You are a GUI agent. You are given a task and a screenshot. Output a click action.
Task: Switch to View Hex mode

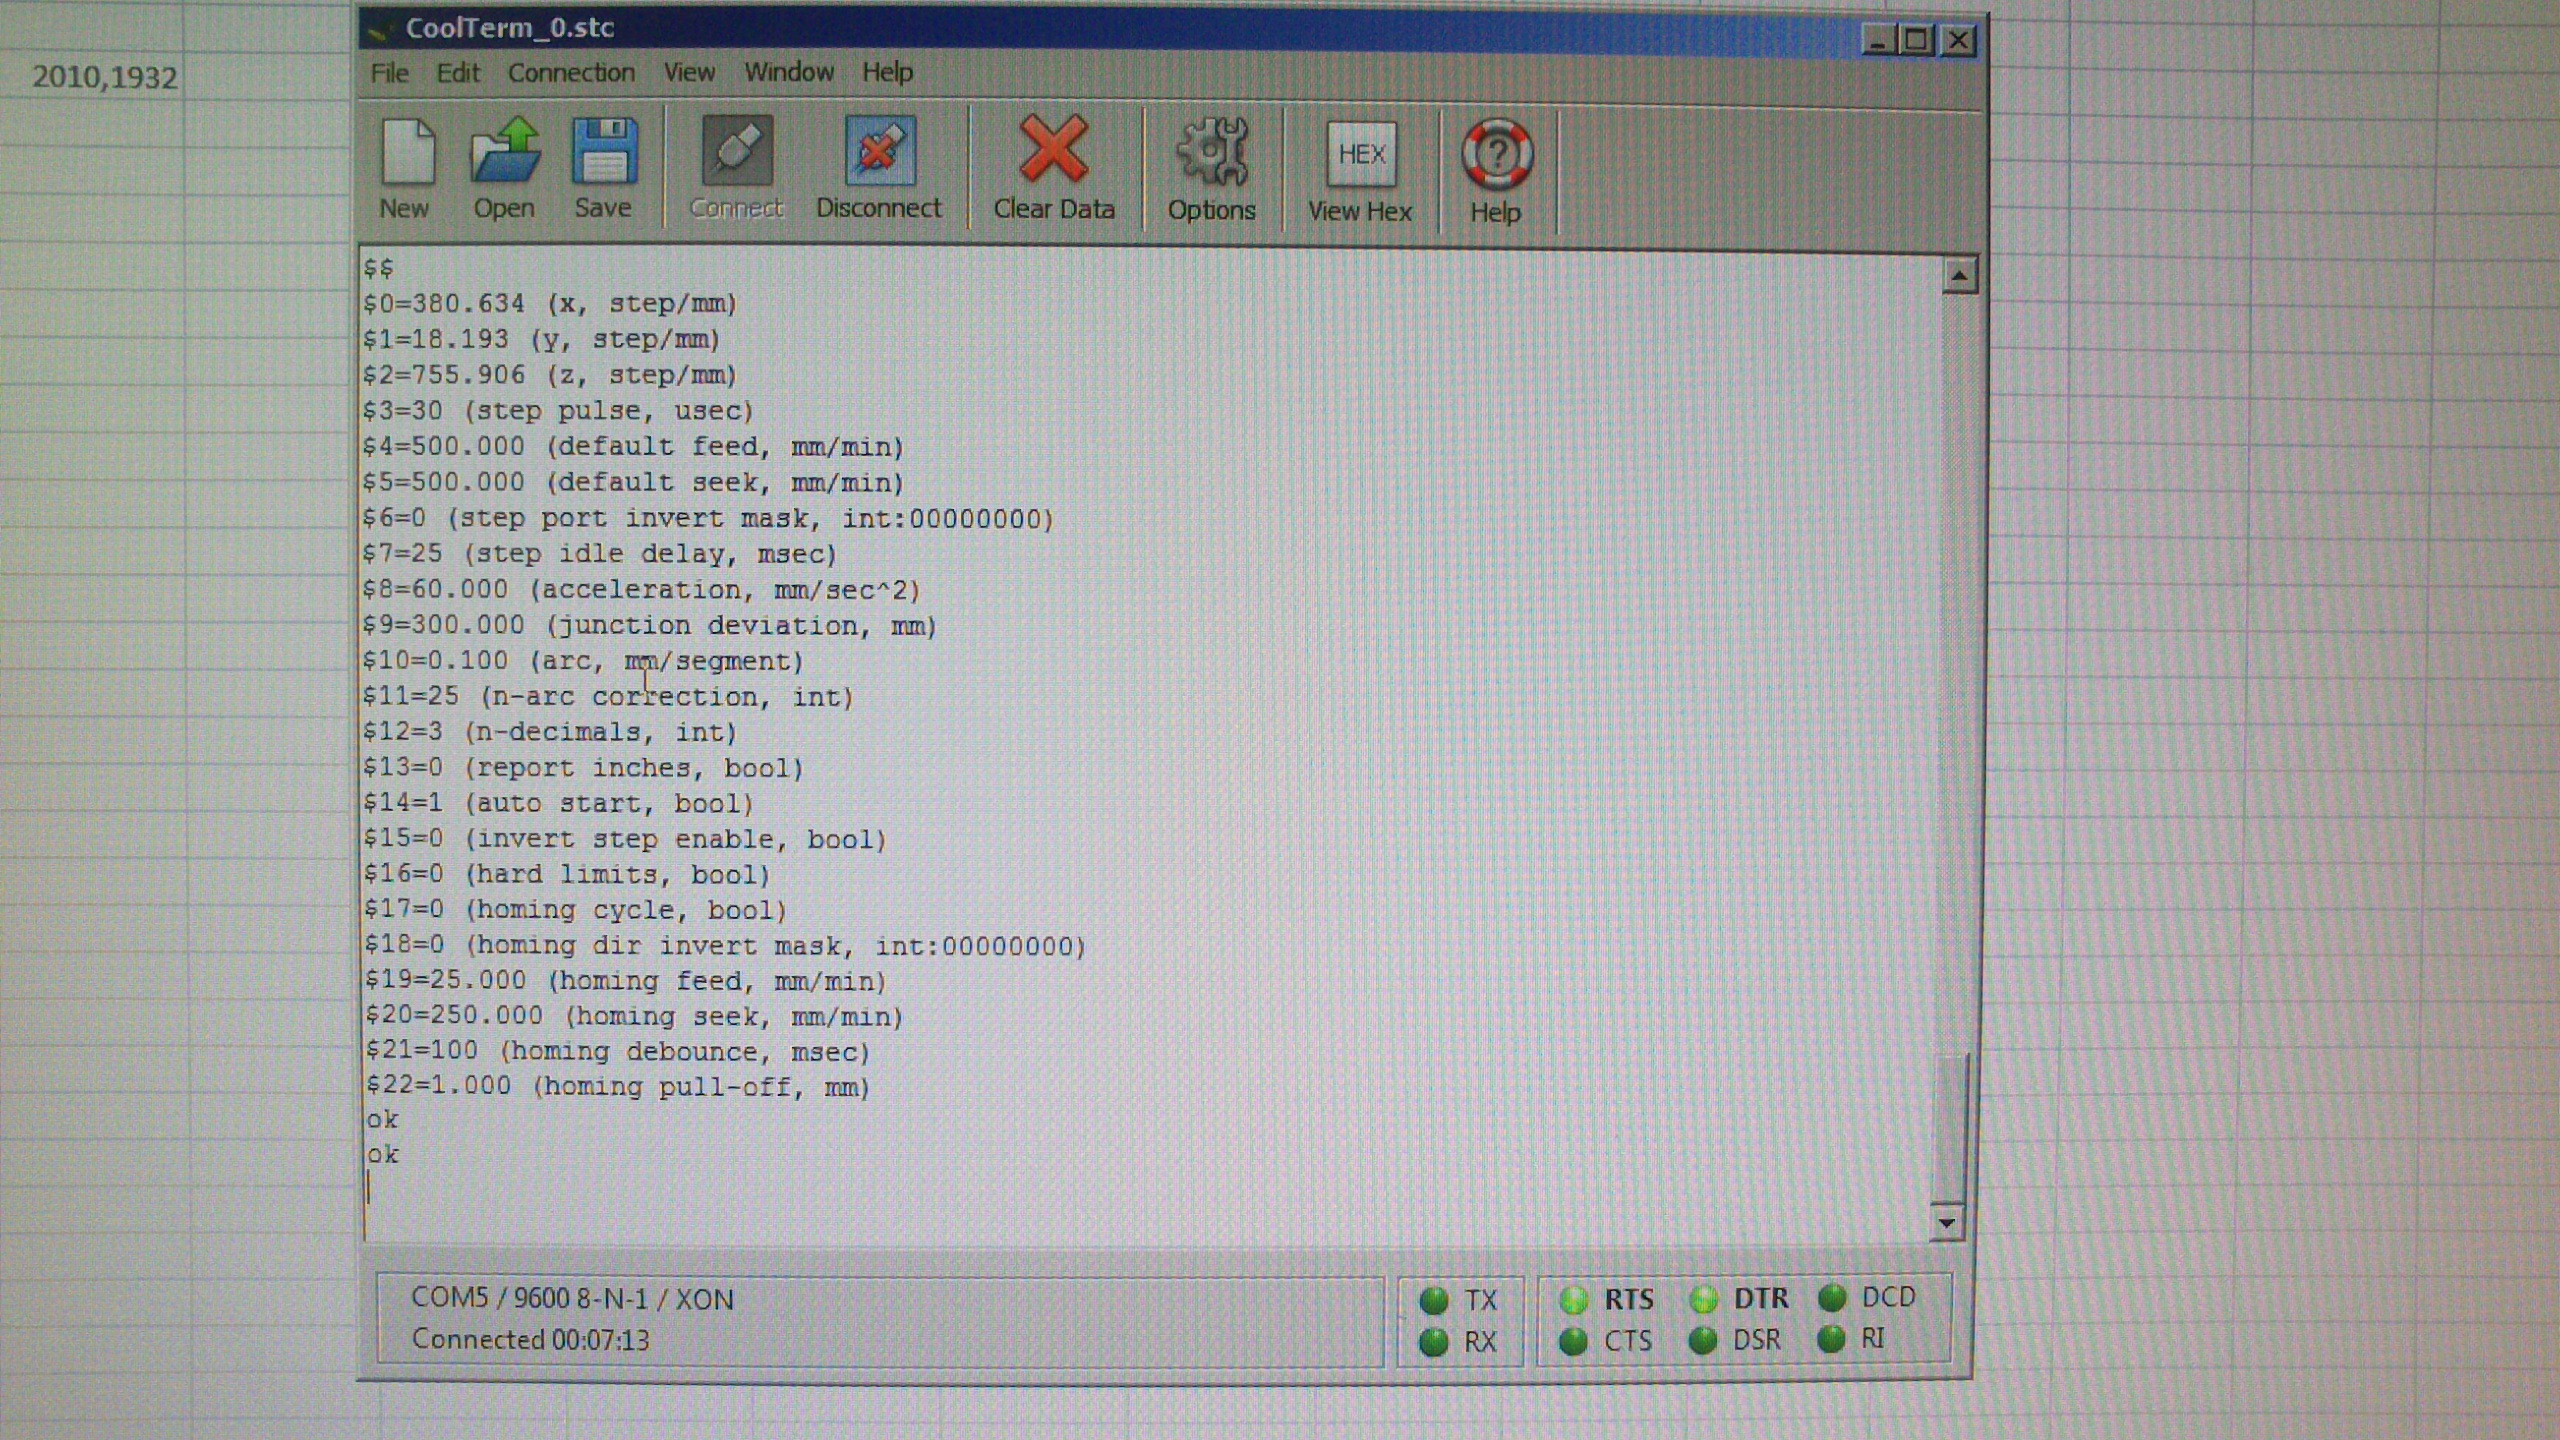click(x=1360, y=155)
